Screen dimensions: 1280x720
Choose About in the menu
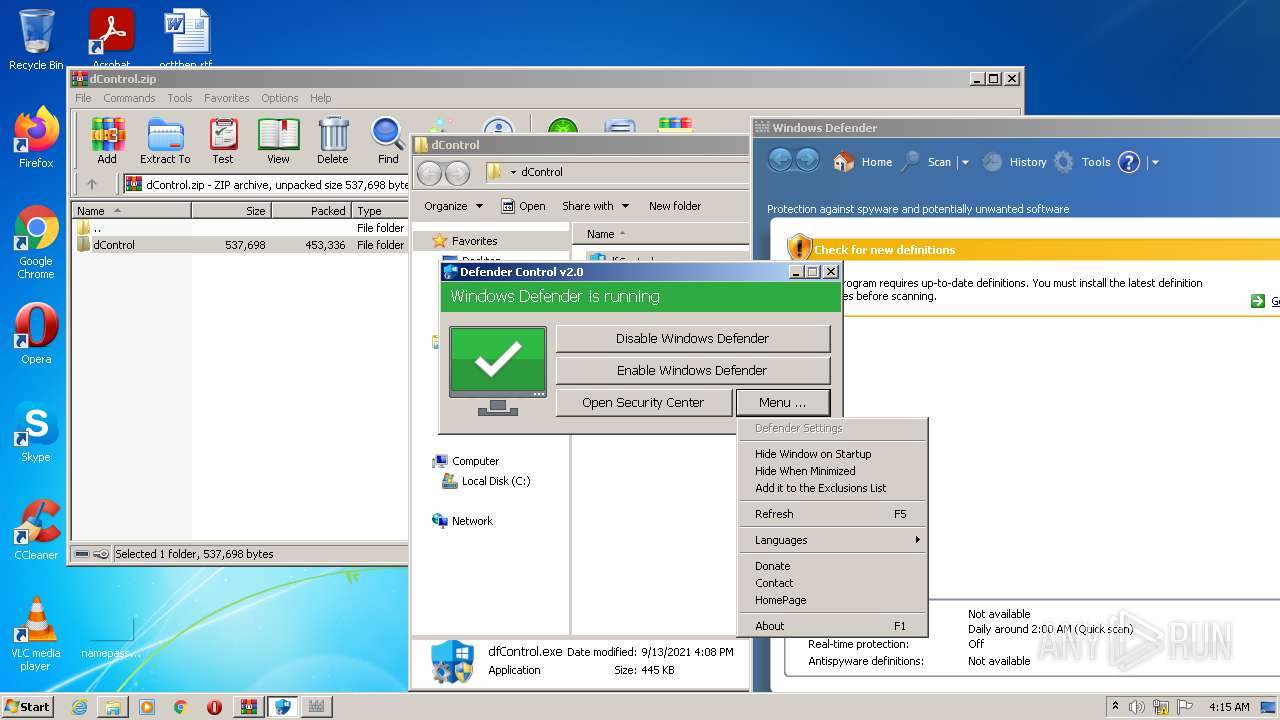coord(832,626)
